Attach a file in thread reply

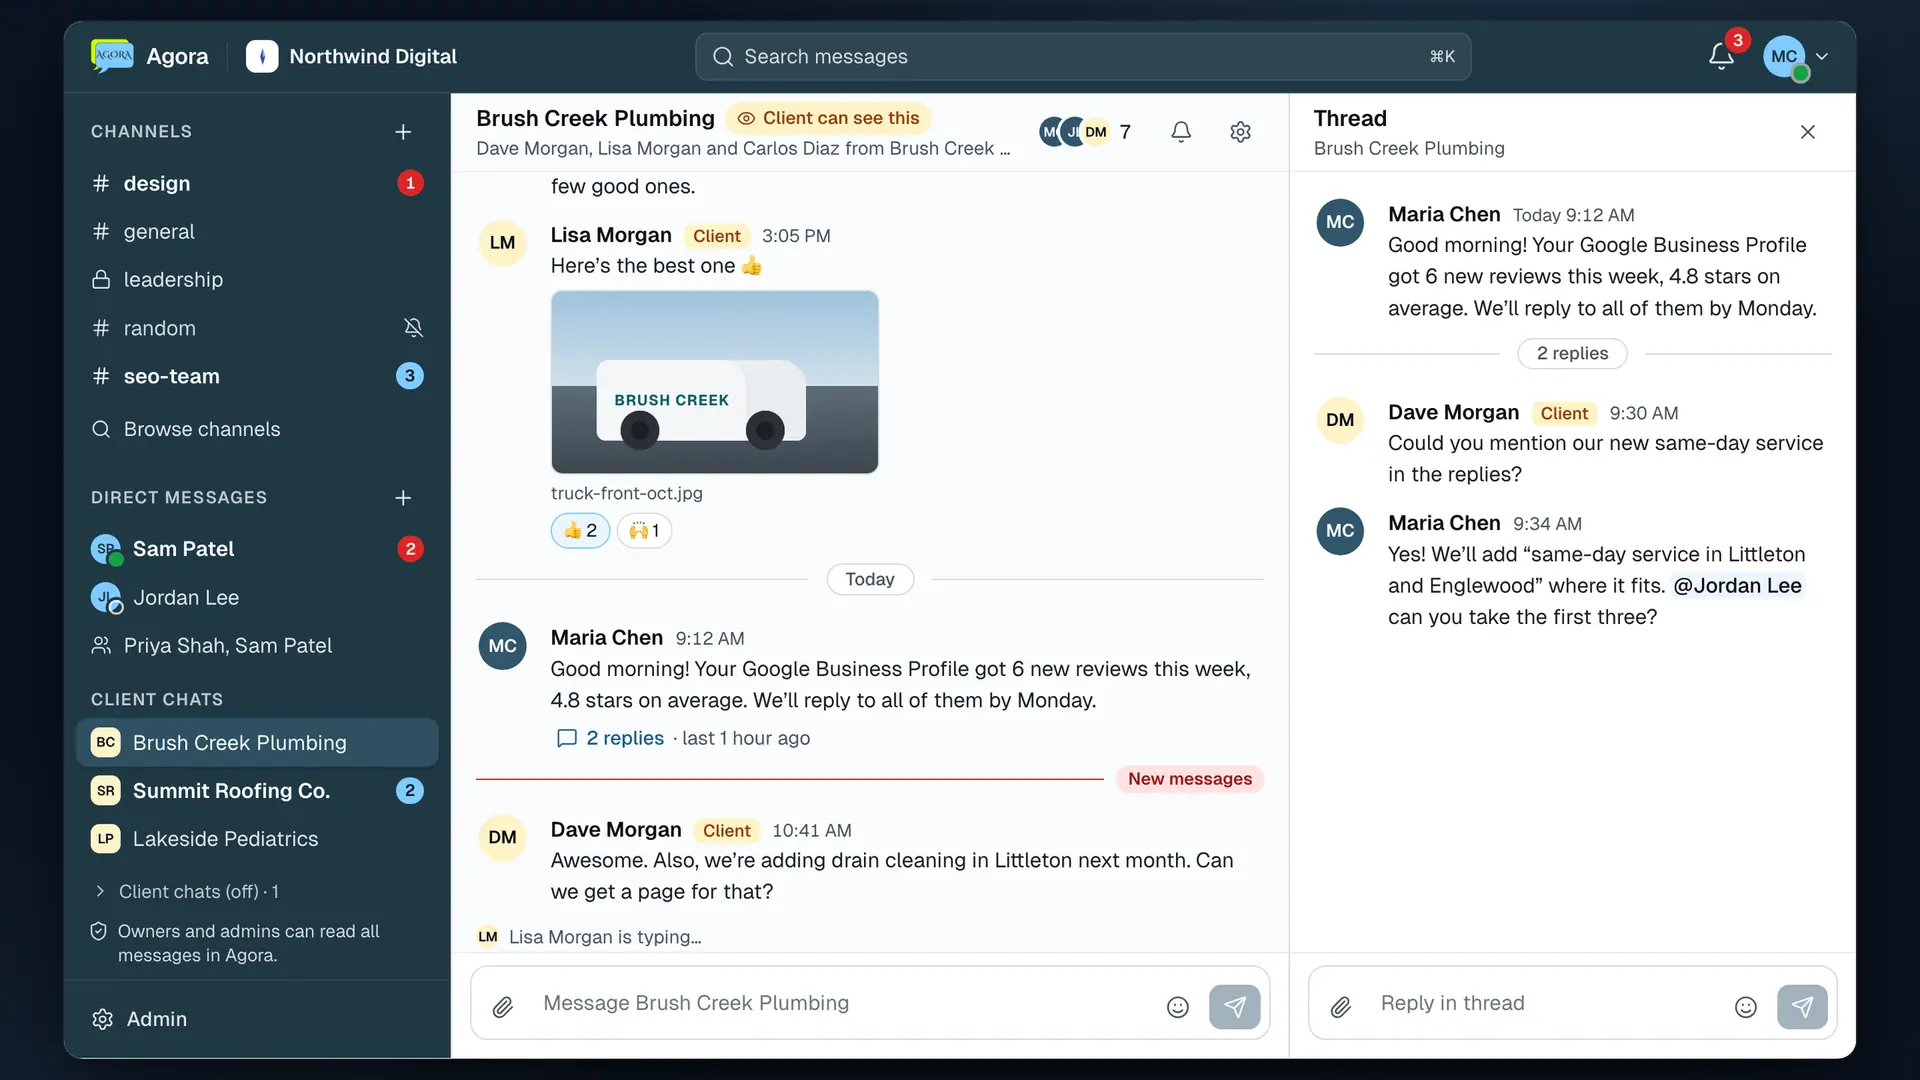1341,1007
